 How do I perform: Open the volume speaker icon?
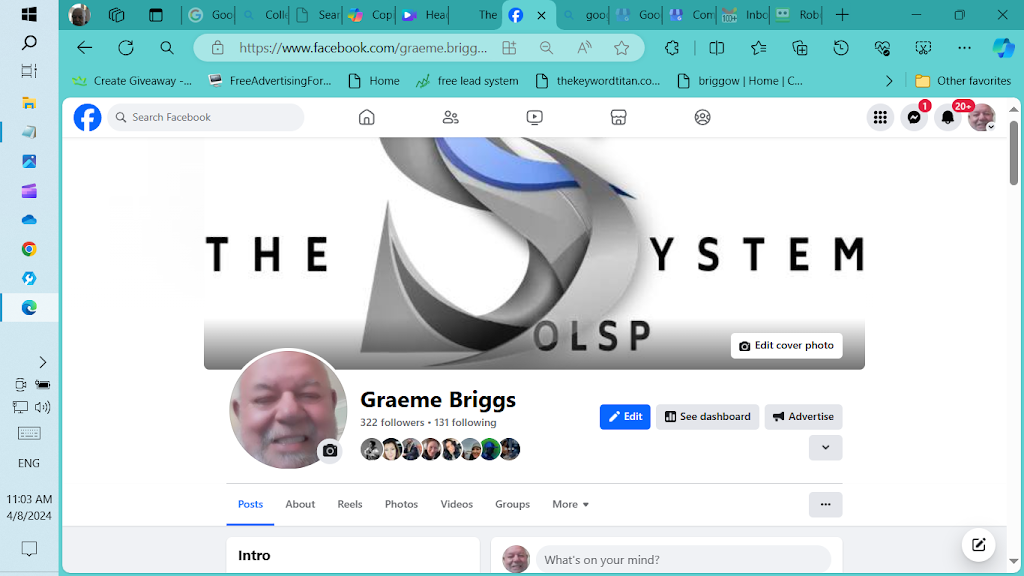pos(42,408)
